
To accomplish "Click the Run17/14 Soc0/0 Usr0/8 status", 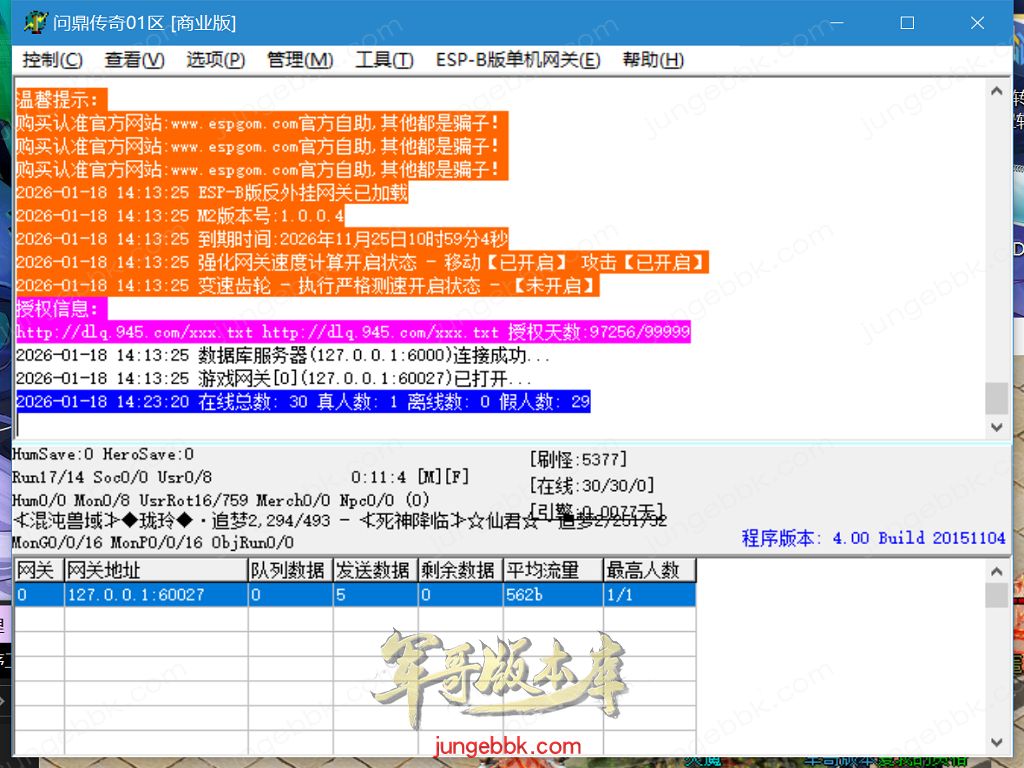I will [112, 477].
